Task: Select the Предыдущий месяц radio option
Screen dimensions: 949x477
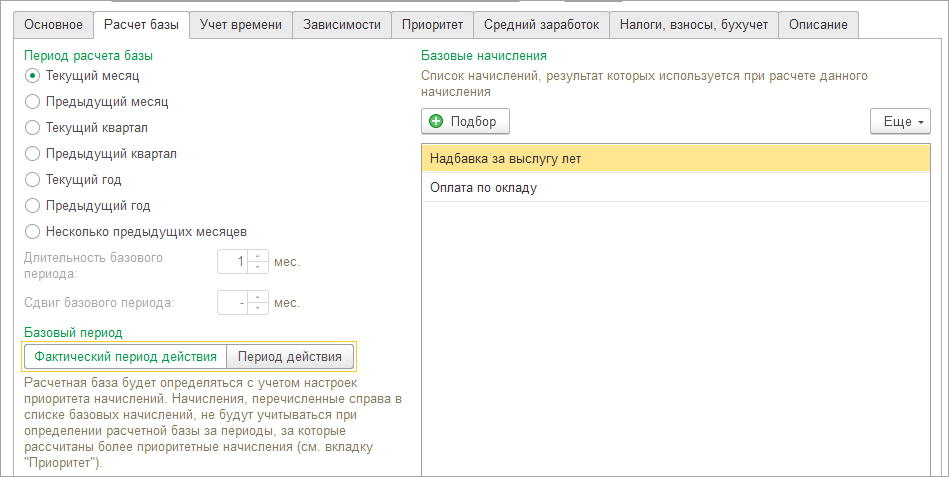Action: point(32,101)
